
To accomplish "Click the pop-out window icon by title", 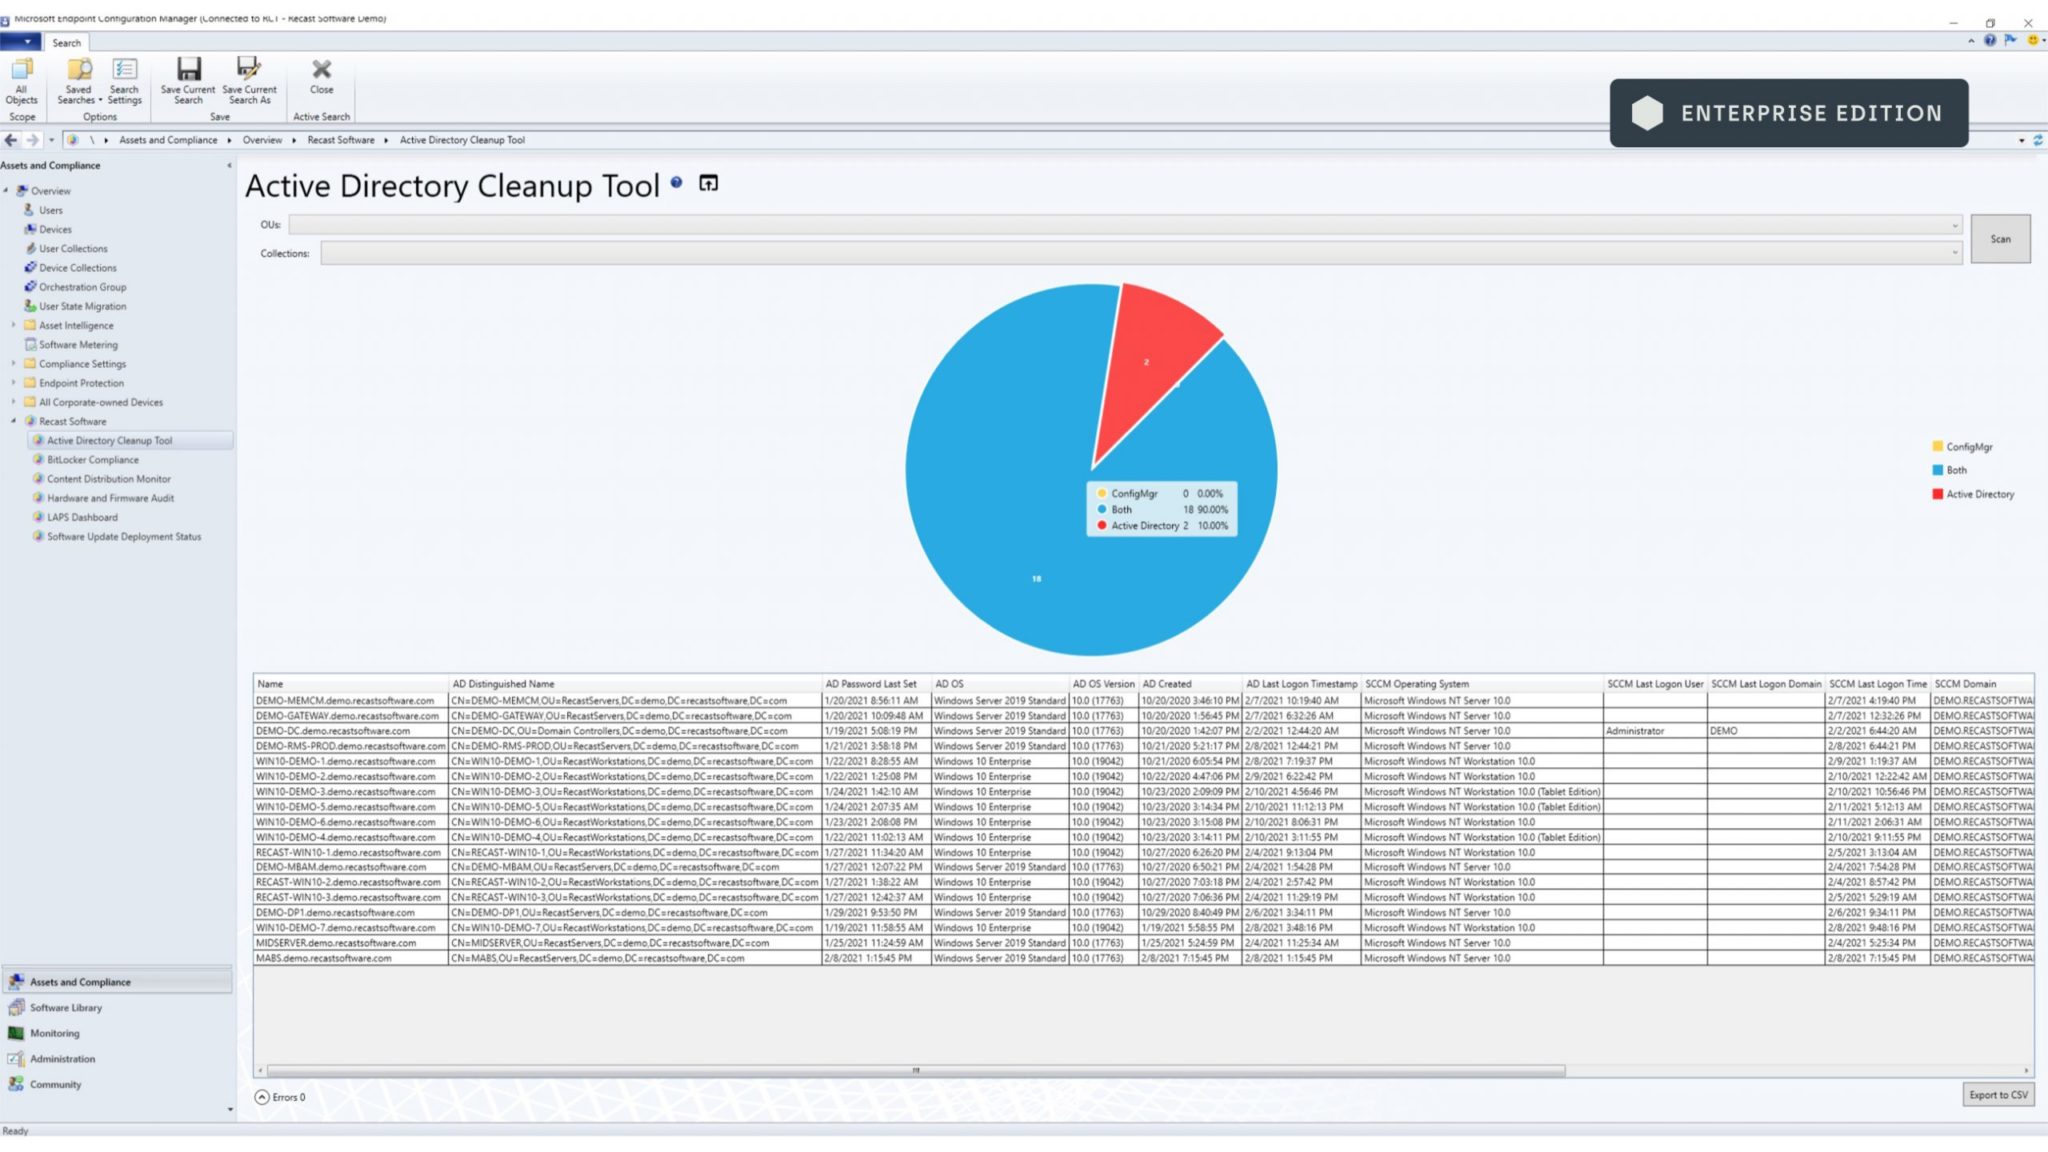I will 708,183.
